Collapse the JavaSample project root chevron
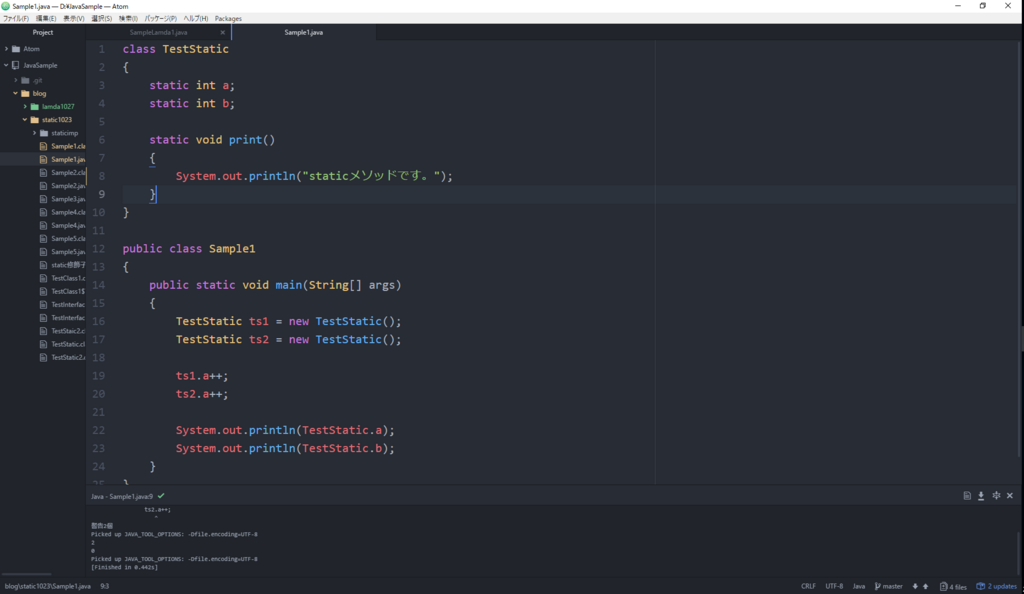 click(x=7, y=65)
